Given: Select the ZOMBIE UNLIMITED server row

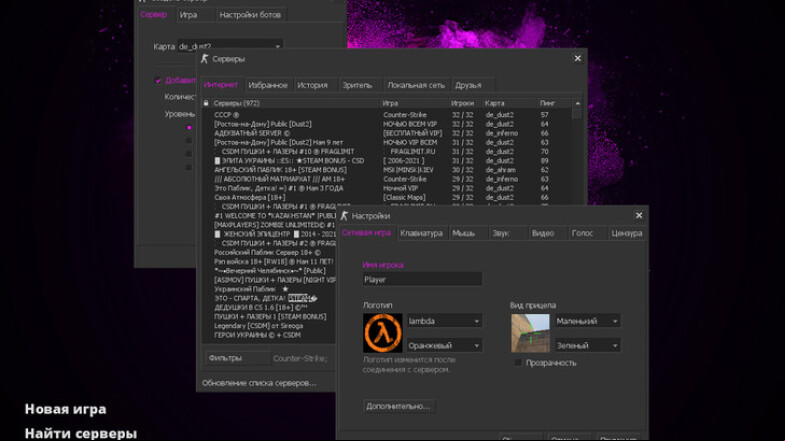Looking at the screenshot, I should tap(269, 225).
